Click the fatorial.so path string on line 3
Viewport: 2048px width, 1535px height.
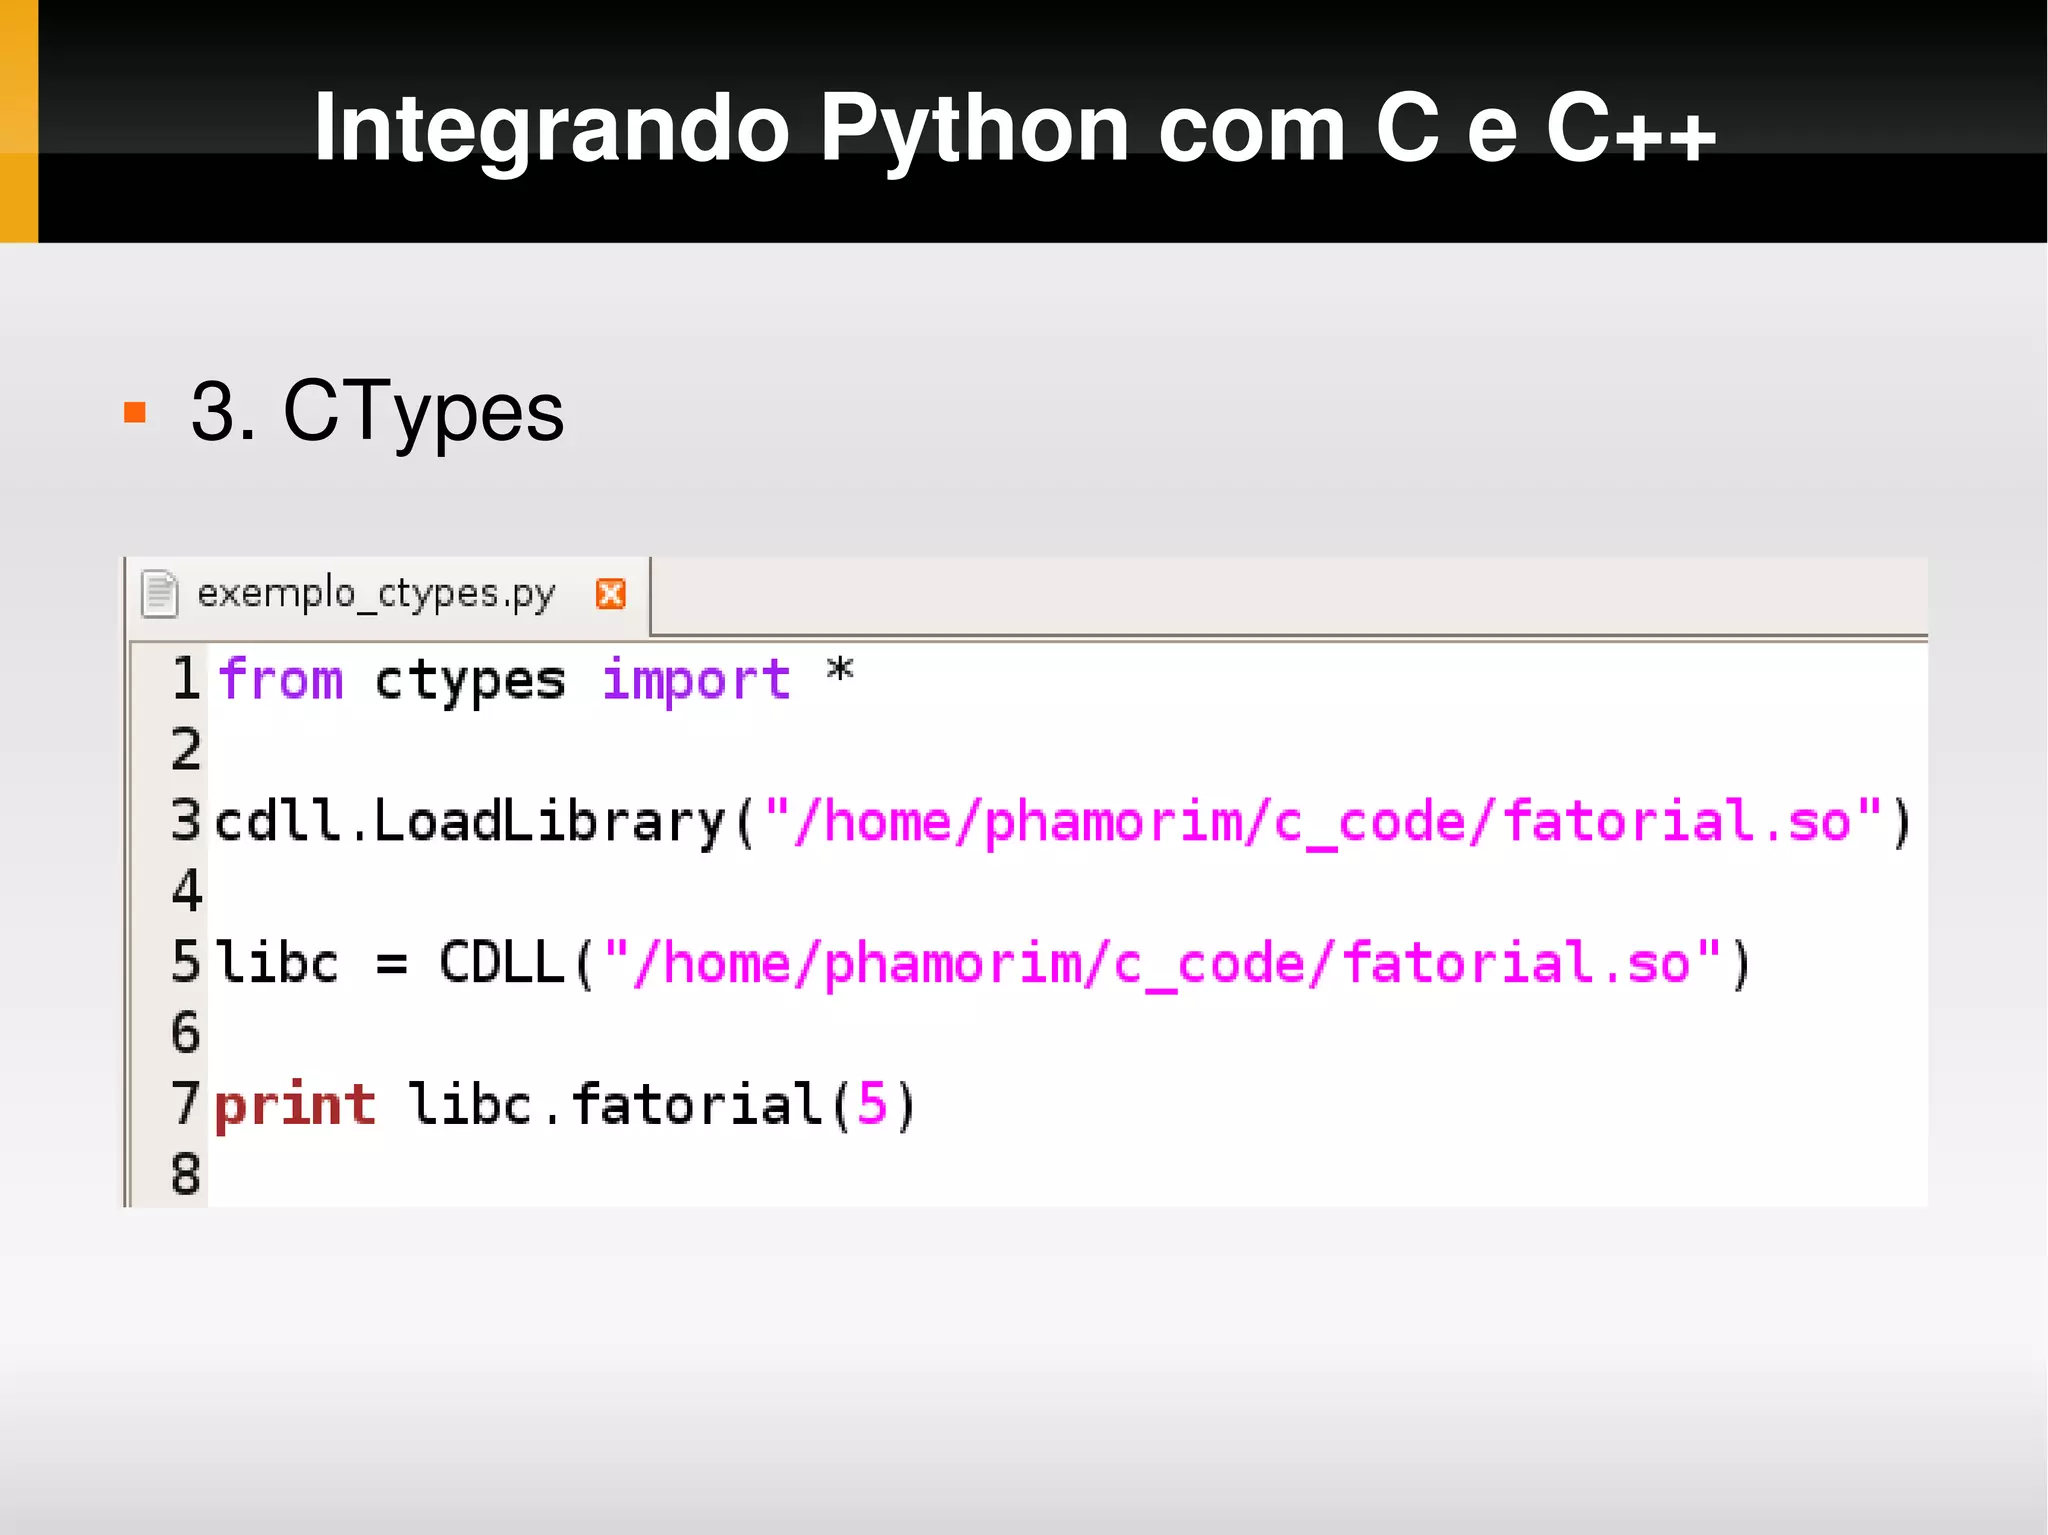click(x=1323, y=823)
